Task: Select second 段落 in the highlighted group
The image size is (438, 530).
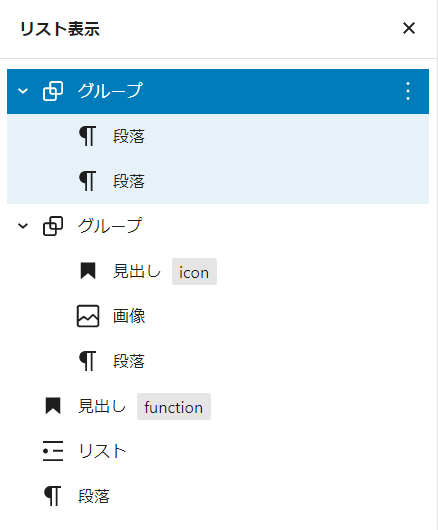Action: click(218, 181)
